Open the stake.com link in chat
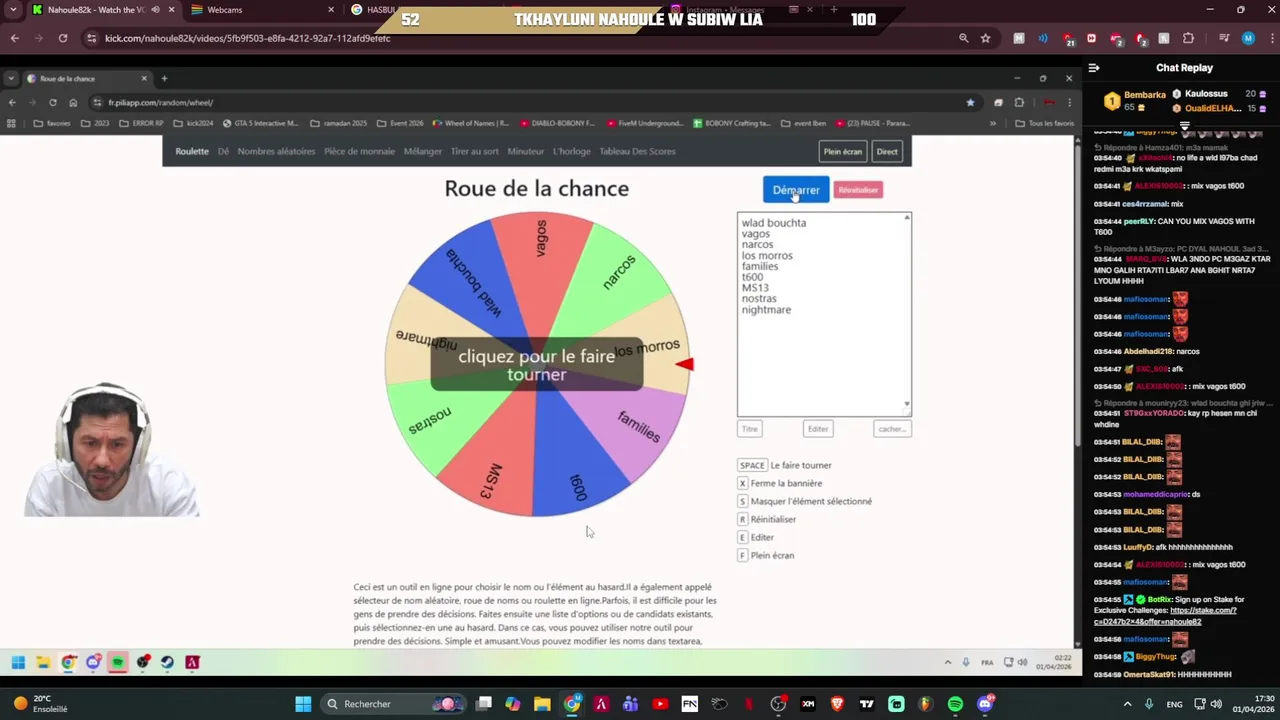1280x720 pixels. 1165,616
